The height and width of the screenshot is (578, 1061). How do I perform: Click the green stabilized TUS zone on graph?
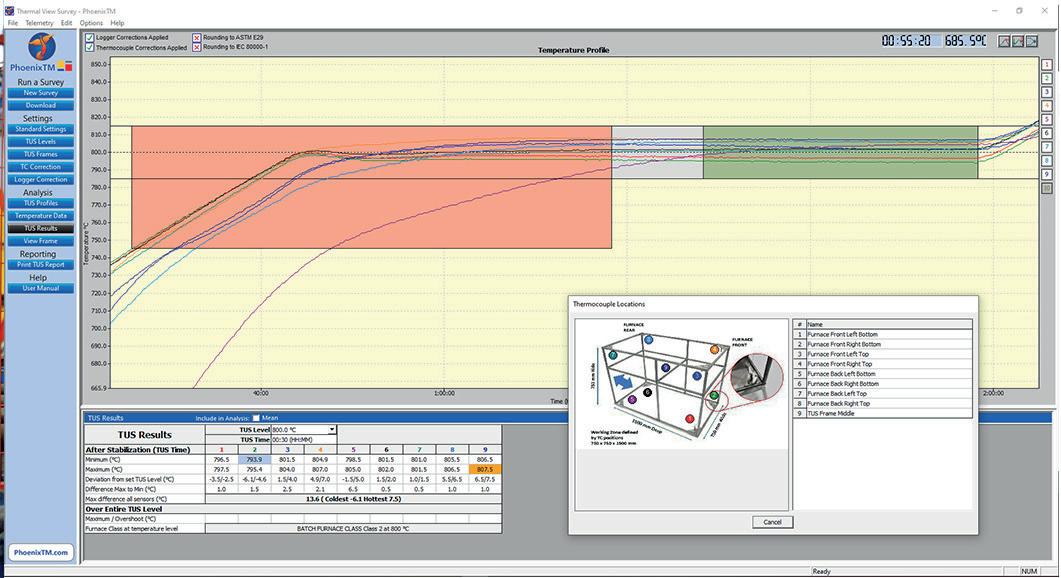[840, 152]
